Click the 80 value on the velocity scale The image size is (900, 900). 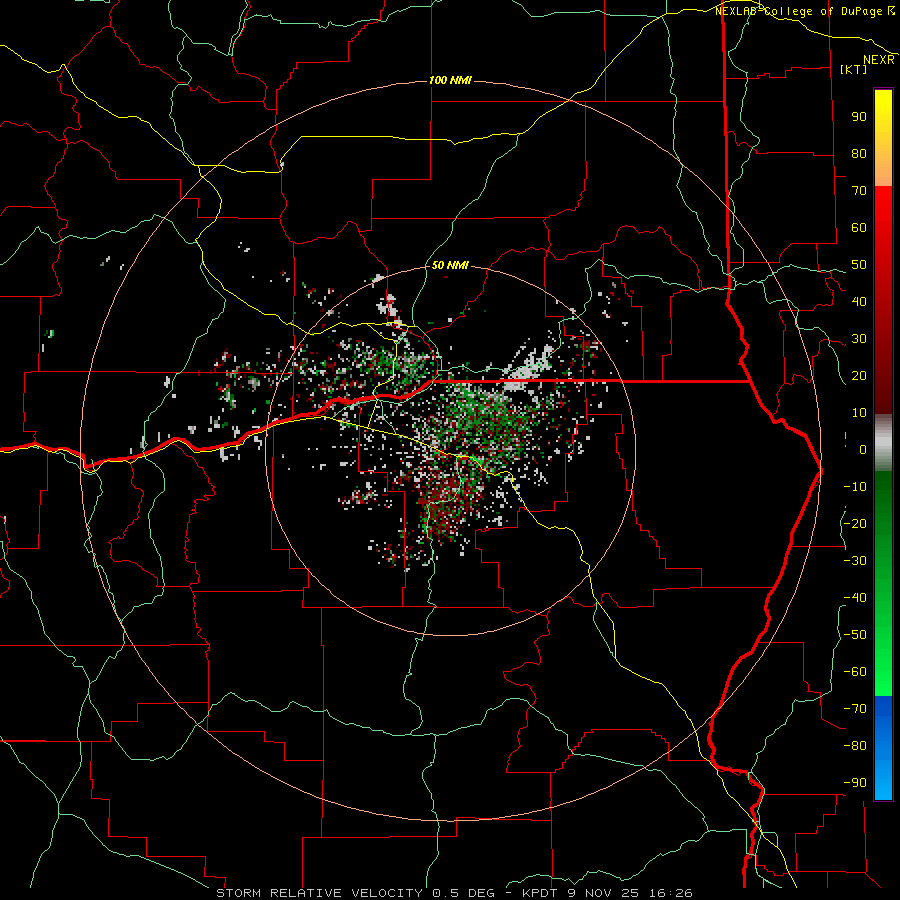click(859, 154)
